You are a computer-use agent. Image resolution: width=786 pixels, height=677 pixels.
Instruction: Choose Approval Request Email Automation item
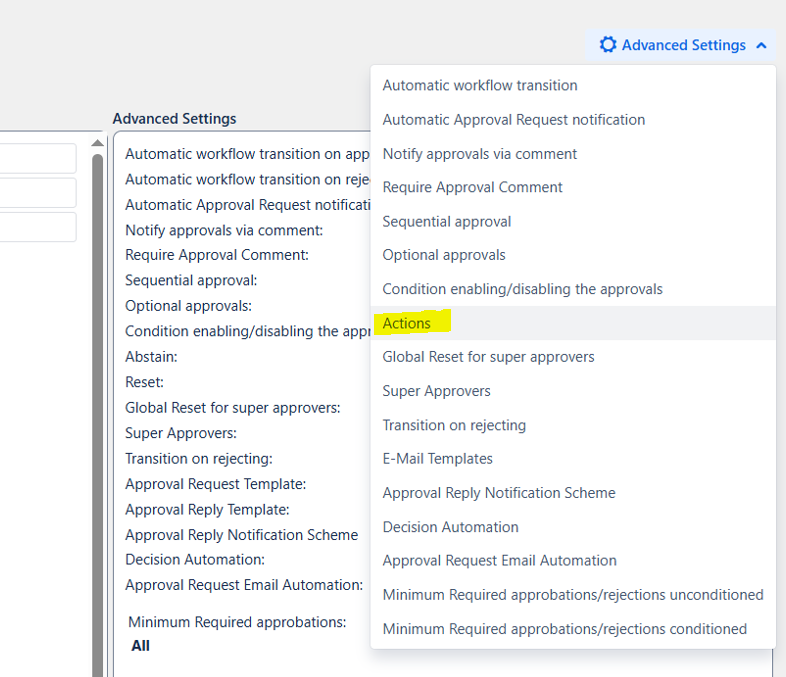pyautogui.click(x=499, y=561)
